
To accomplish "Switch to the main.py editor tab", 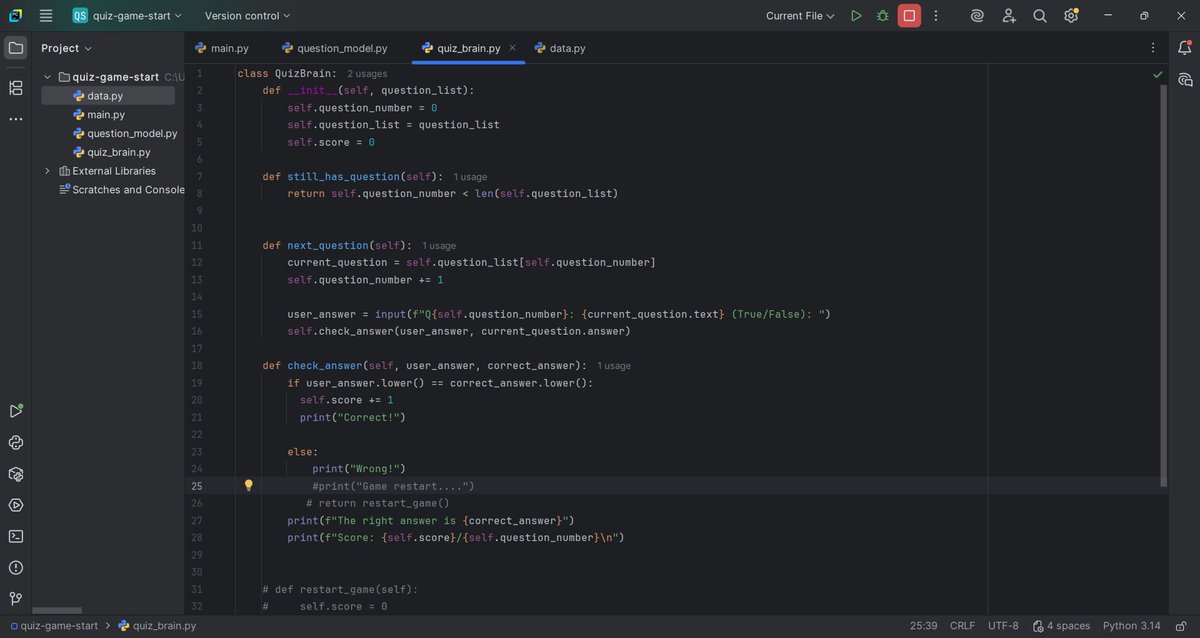I will (228, 47).
